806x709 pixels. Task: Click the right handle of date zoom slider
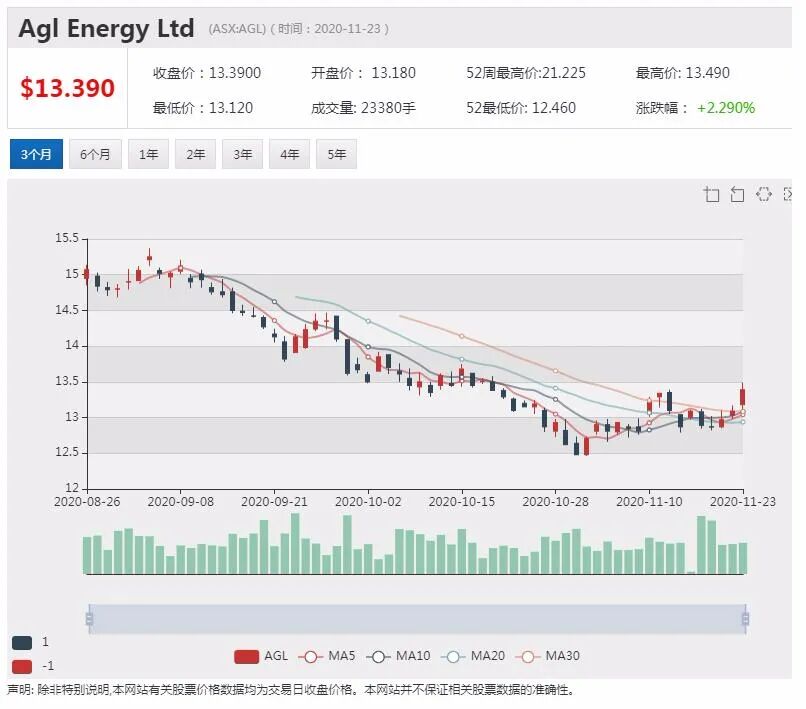click(x=745, y=619)
